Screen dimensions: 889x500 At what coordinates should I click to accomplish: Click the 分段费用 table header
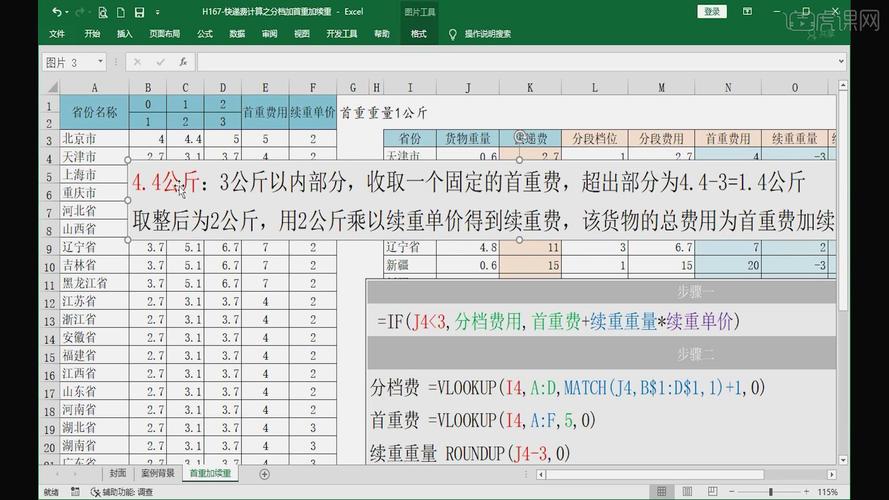(x=661, y=138)
